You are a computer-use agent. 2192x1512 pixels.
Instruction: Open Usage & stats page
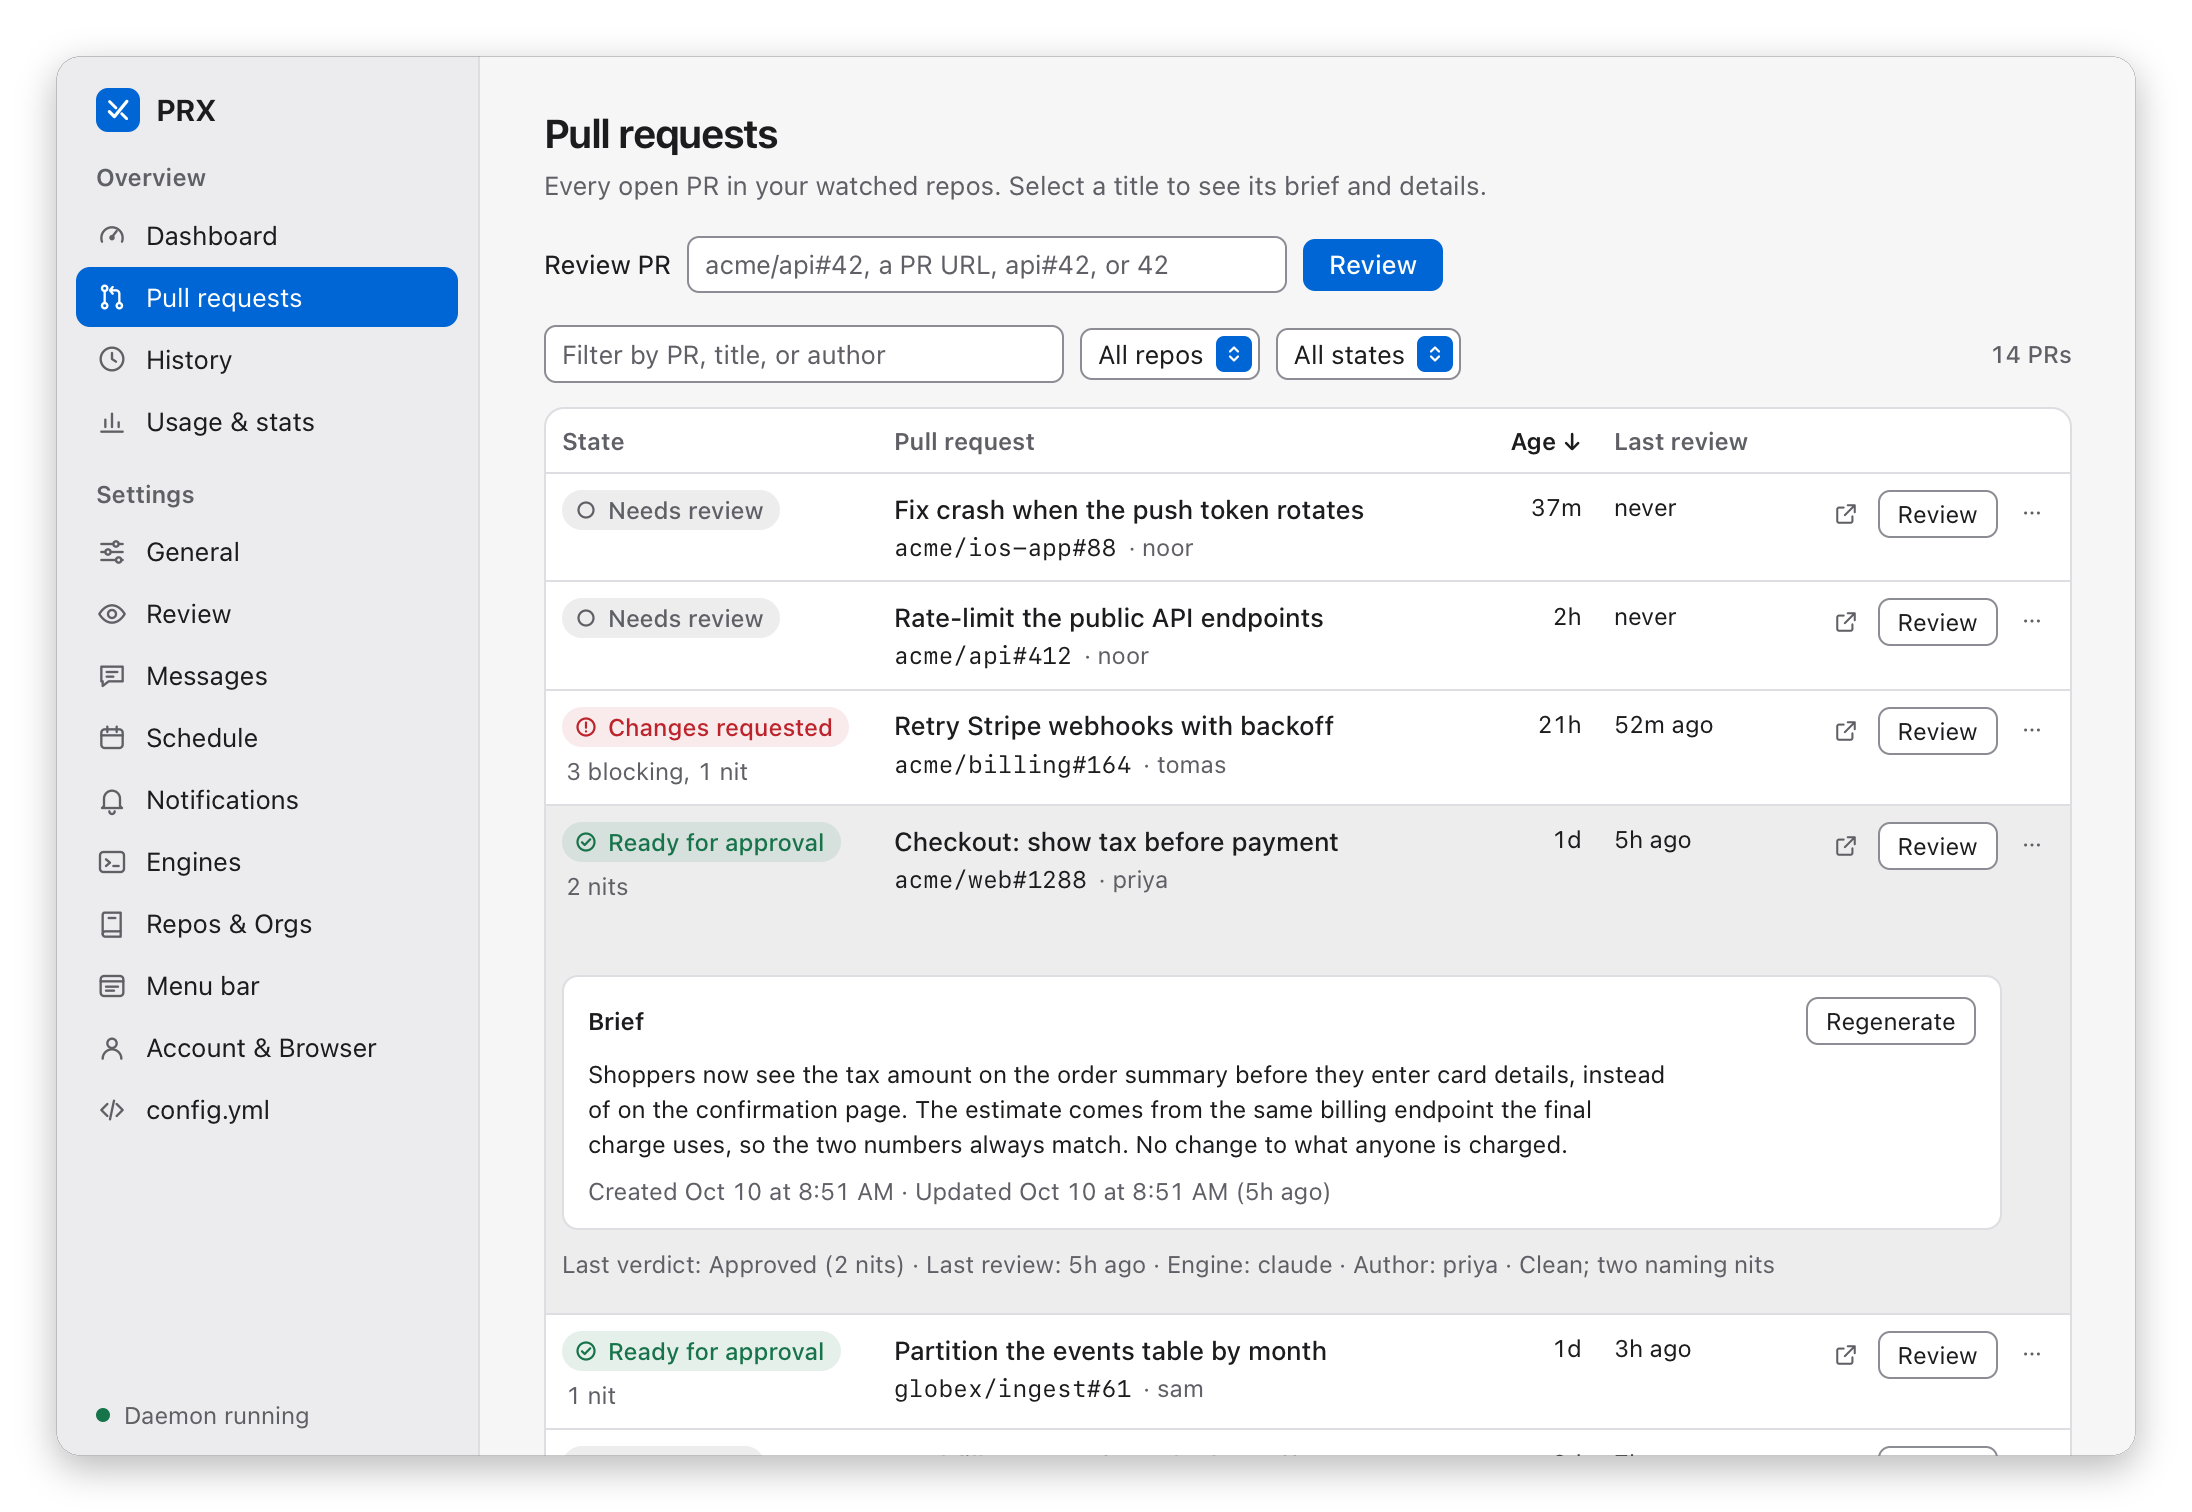click(x=267, y=422)
